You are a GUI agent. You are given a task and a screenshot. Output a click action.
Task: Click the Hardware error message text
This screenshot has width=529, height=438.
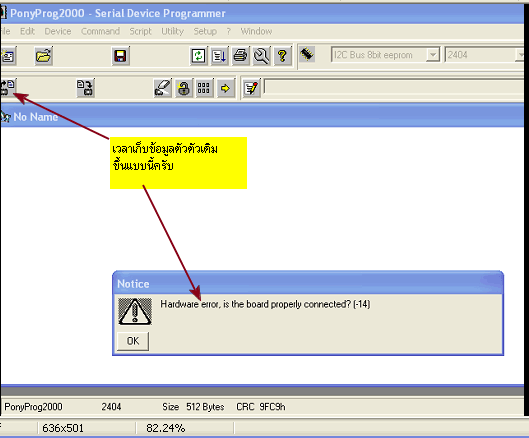pyautogui.click(x=265, y=304)
